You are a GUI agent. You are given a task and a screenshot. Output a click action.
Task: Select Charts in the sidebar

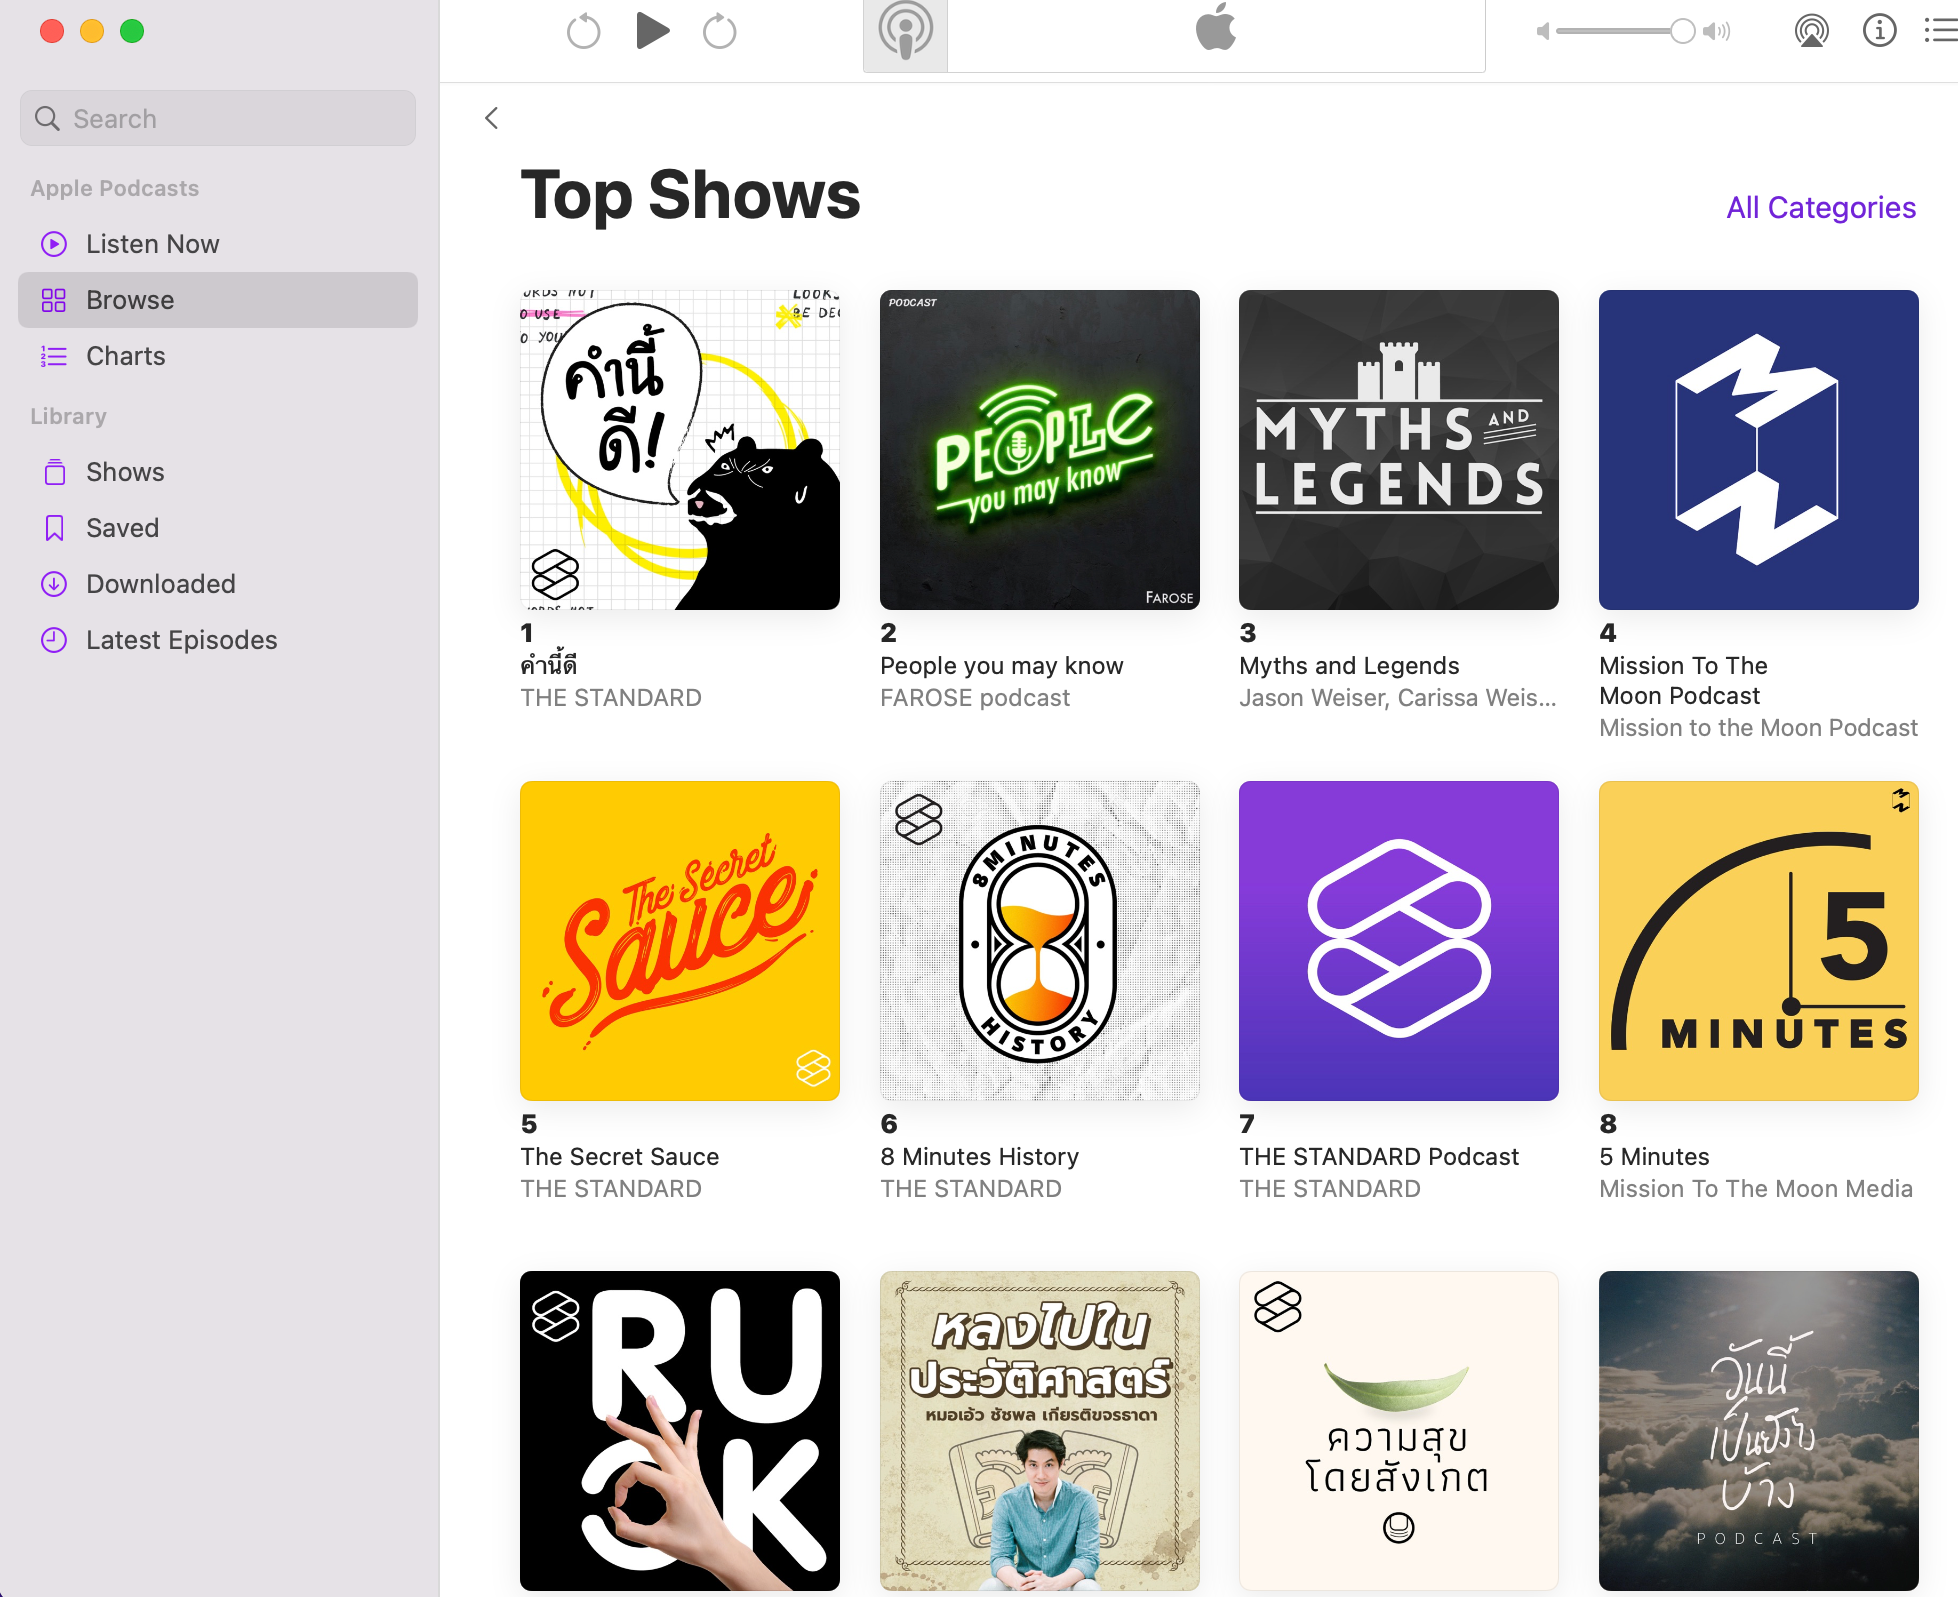[126, 356]
